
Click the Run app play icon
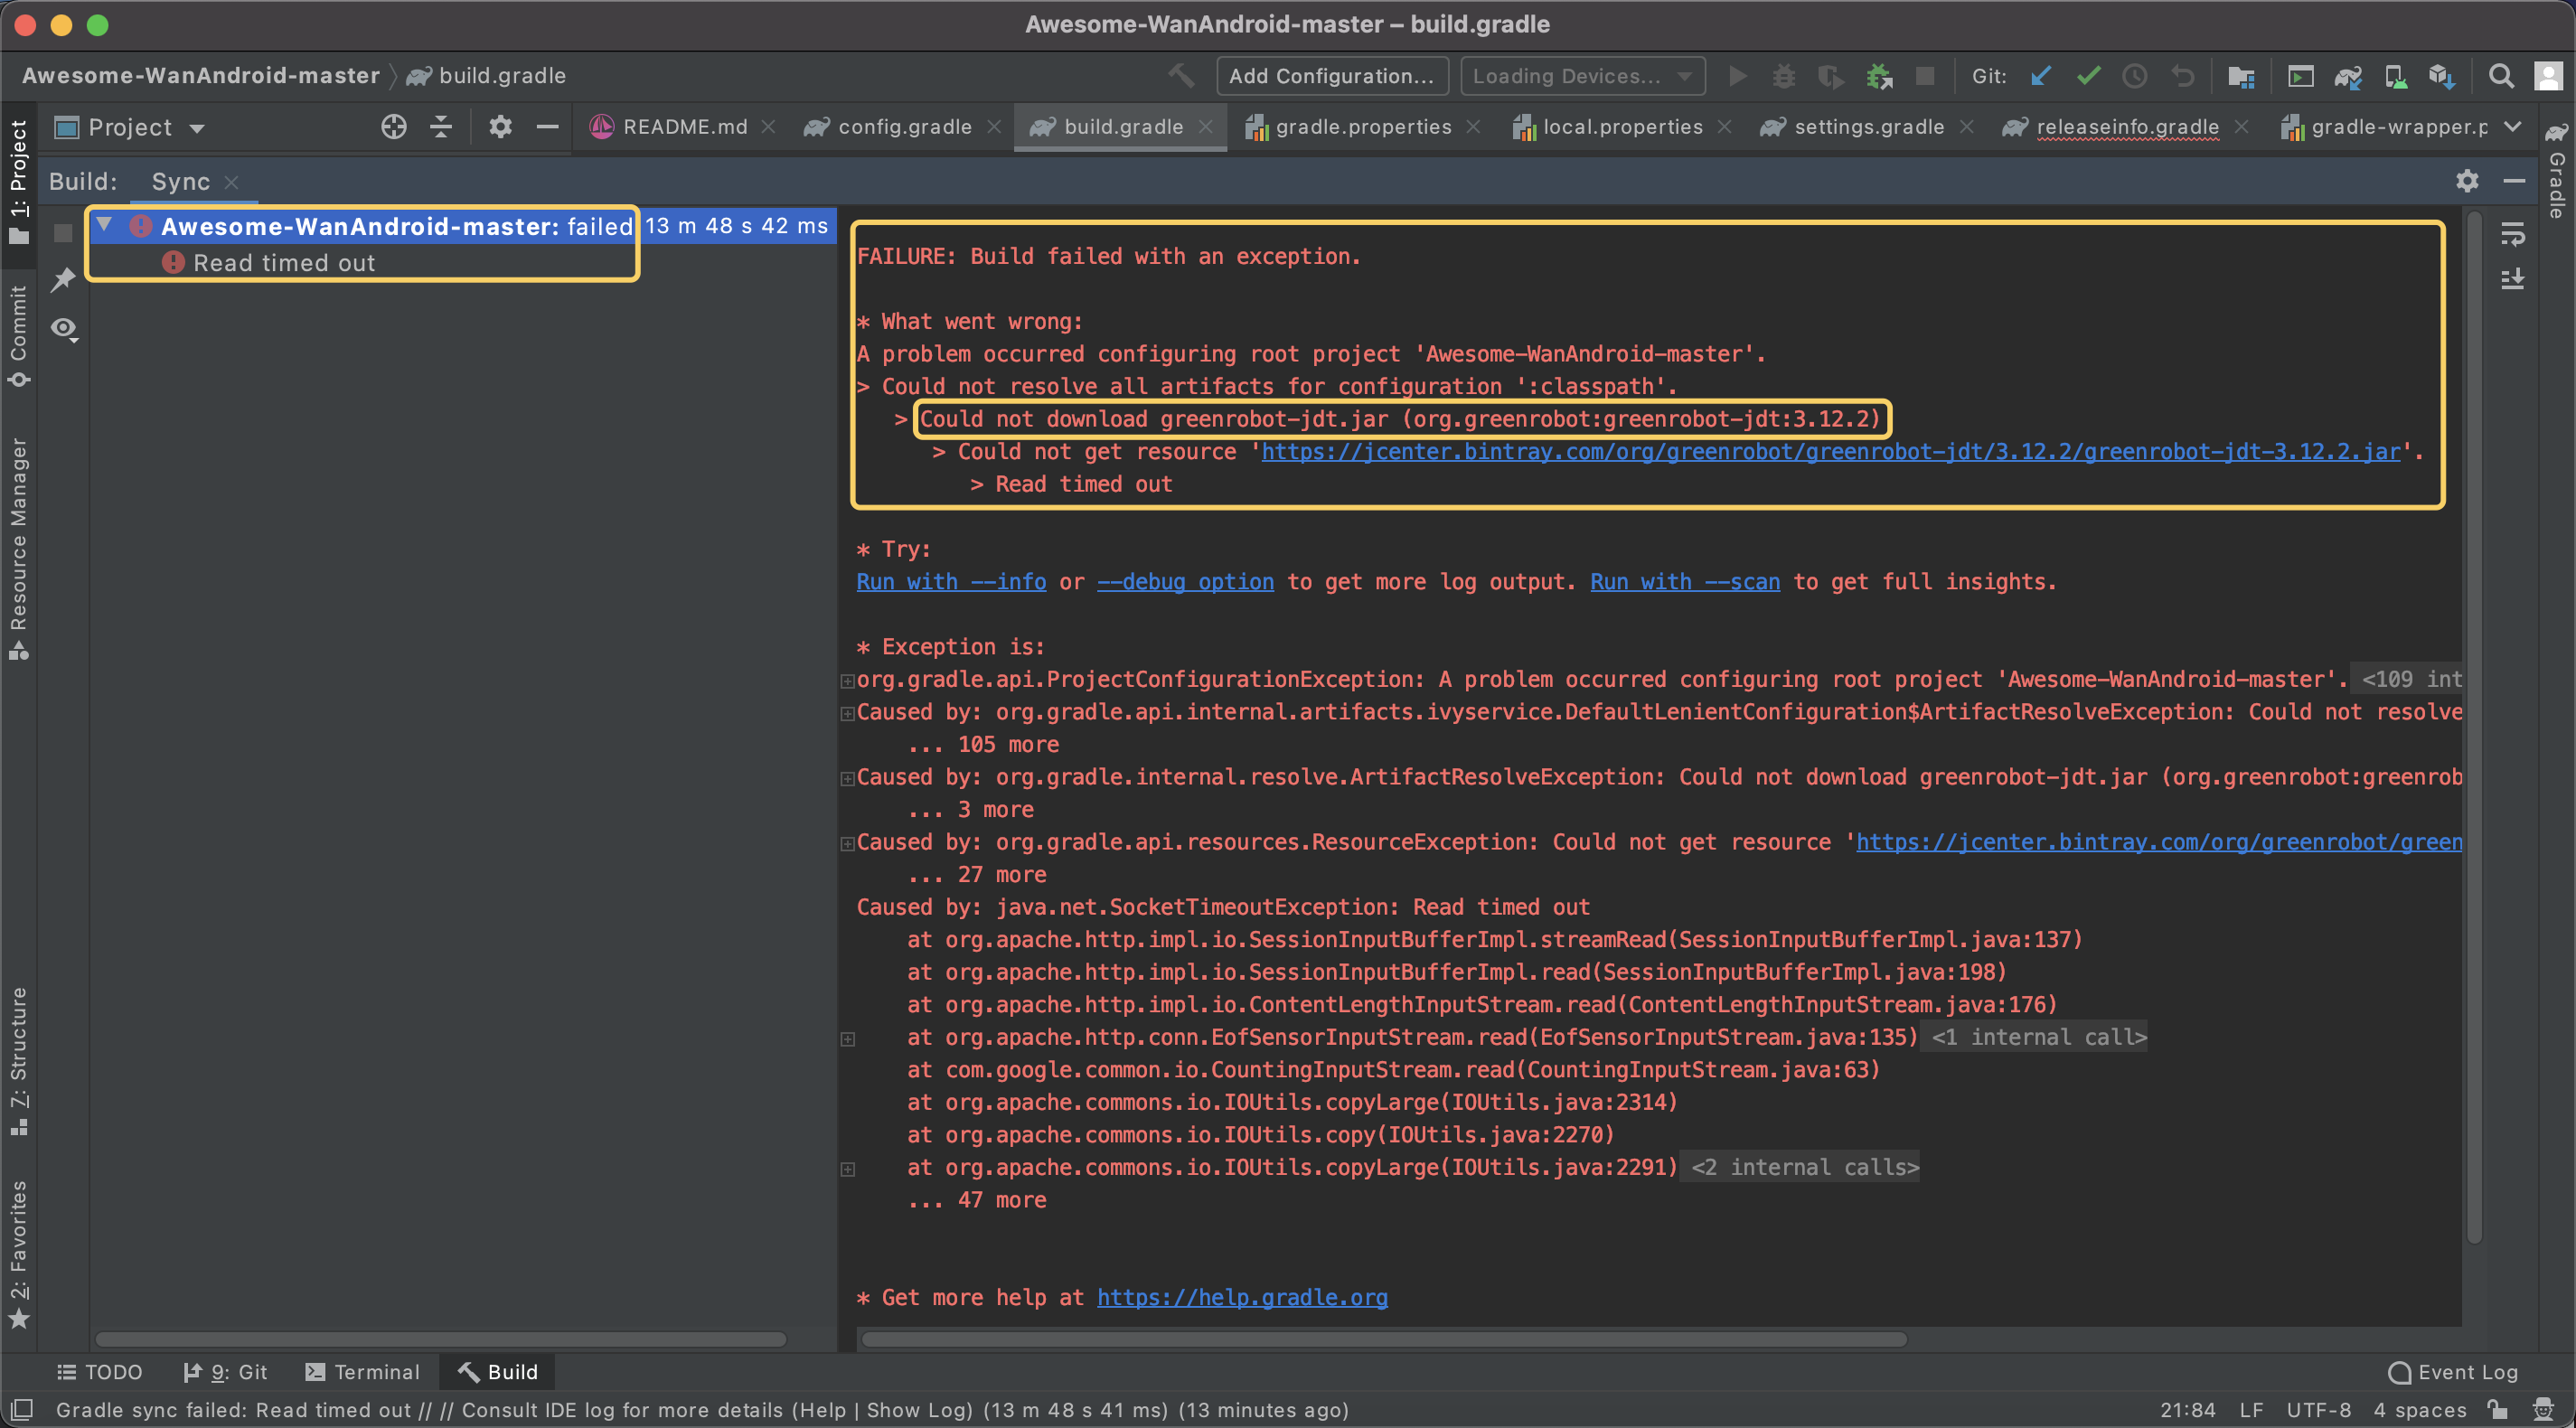pos(1738,76)
